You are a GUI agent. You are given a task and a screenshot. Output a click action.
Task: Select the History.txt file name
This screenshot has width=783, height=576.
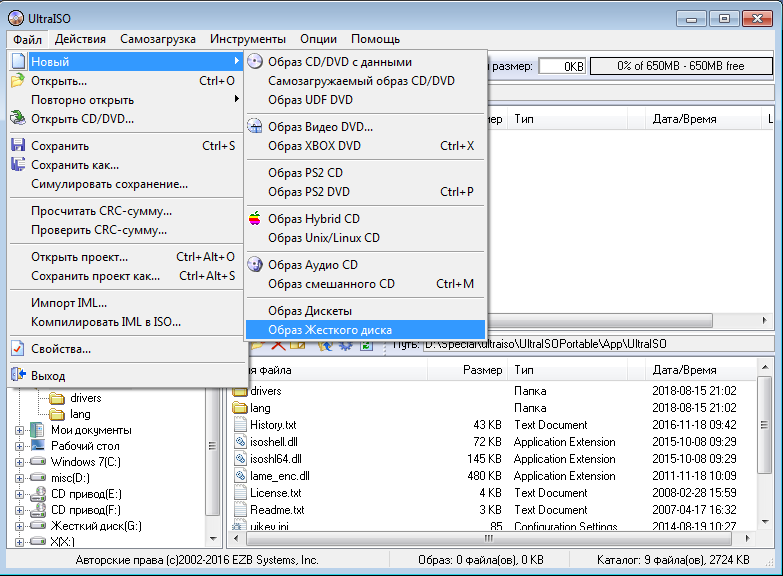(x=273, y=425)
